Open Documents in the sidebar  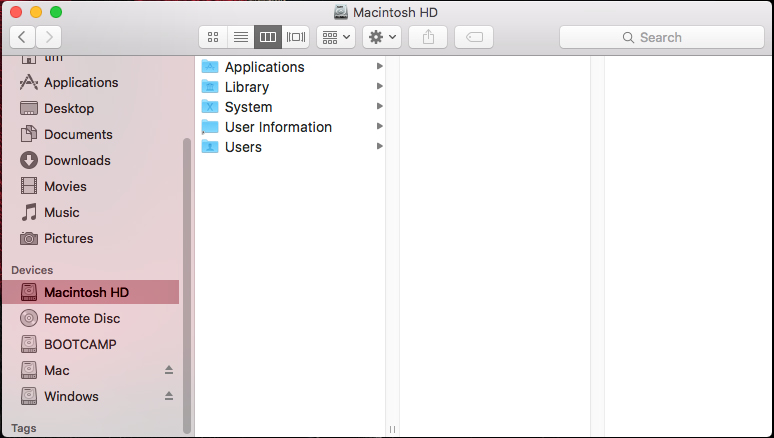point(90,134)
